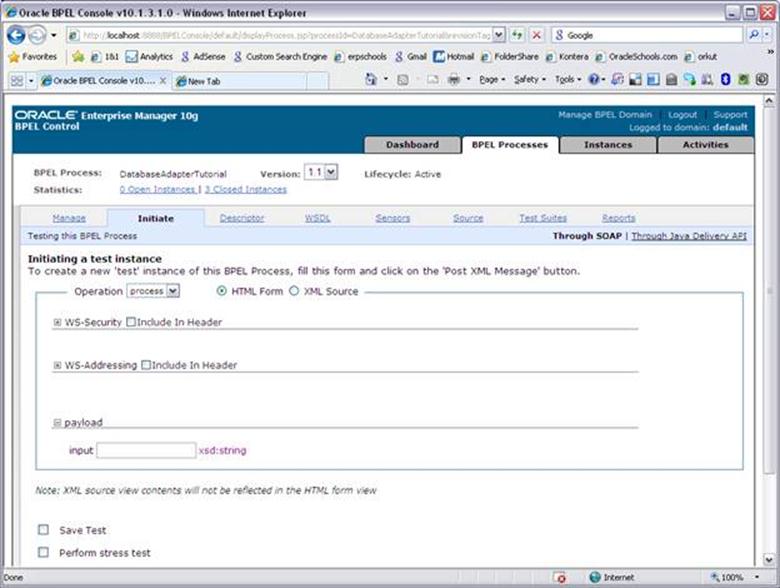780x588 pixels.
Task: Open the Safety menu dropdown
Action: coord(530,80)
